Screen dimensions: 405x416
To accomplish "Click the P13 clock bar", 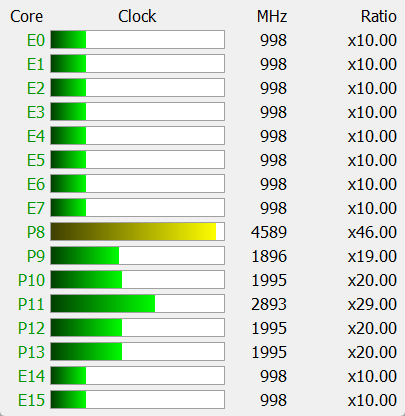I will [137, 352].
